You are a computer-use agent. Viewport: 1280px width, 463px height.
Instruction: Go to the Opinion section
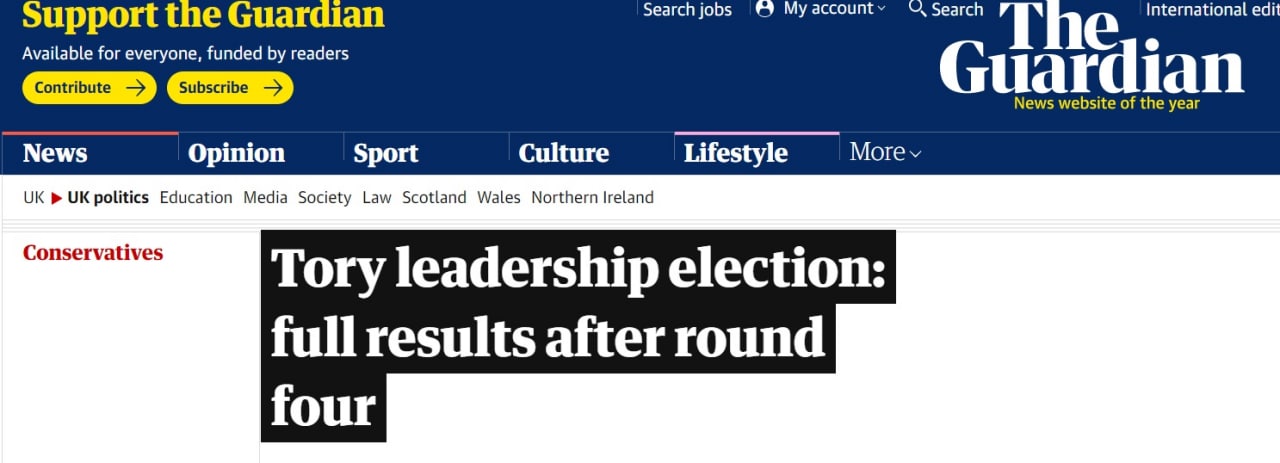point(236,153)
